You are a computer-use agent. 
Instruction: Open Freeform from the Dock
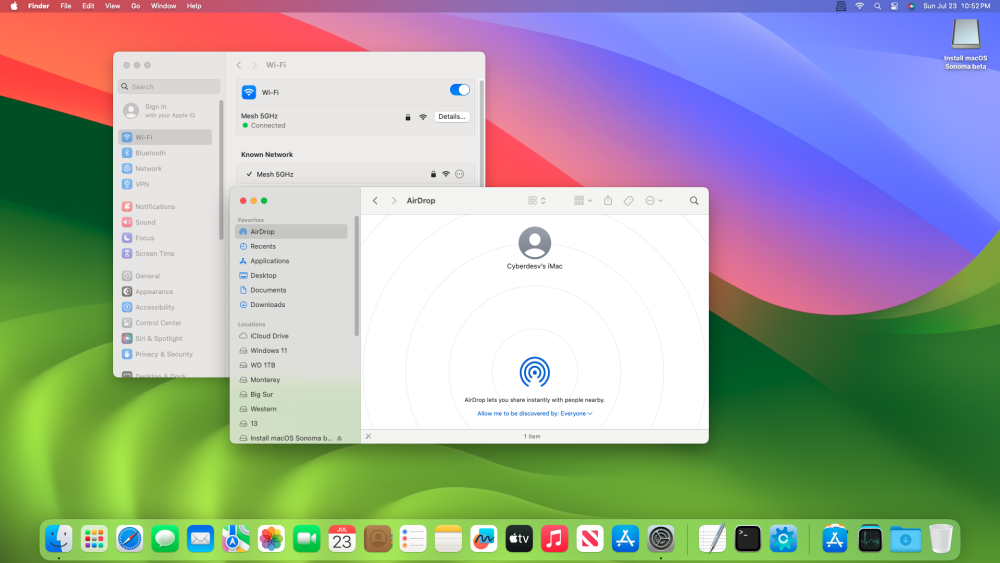pos(483,539)
